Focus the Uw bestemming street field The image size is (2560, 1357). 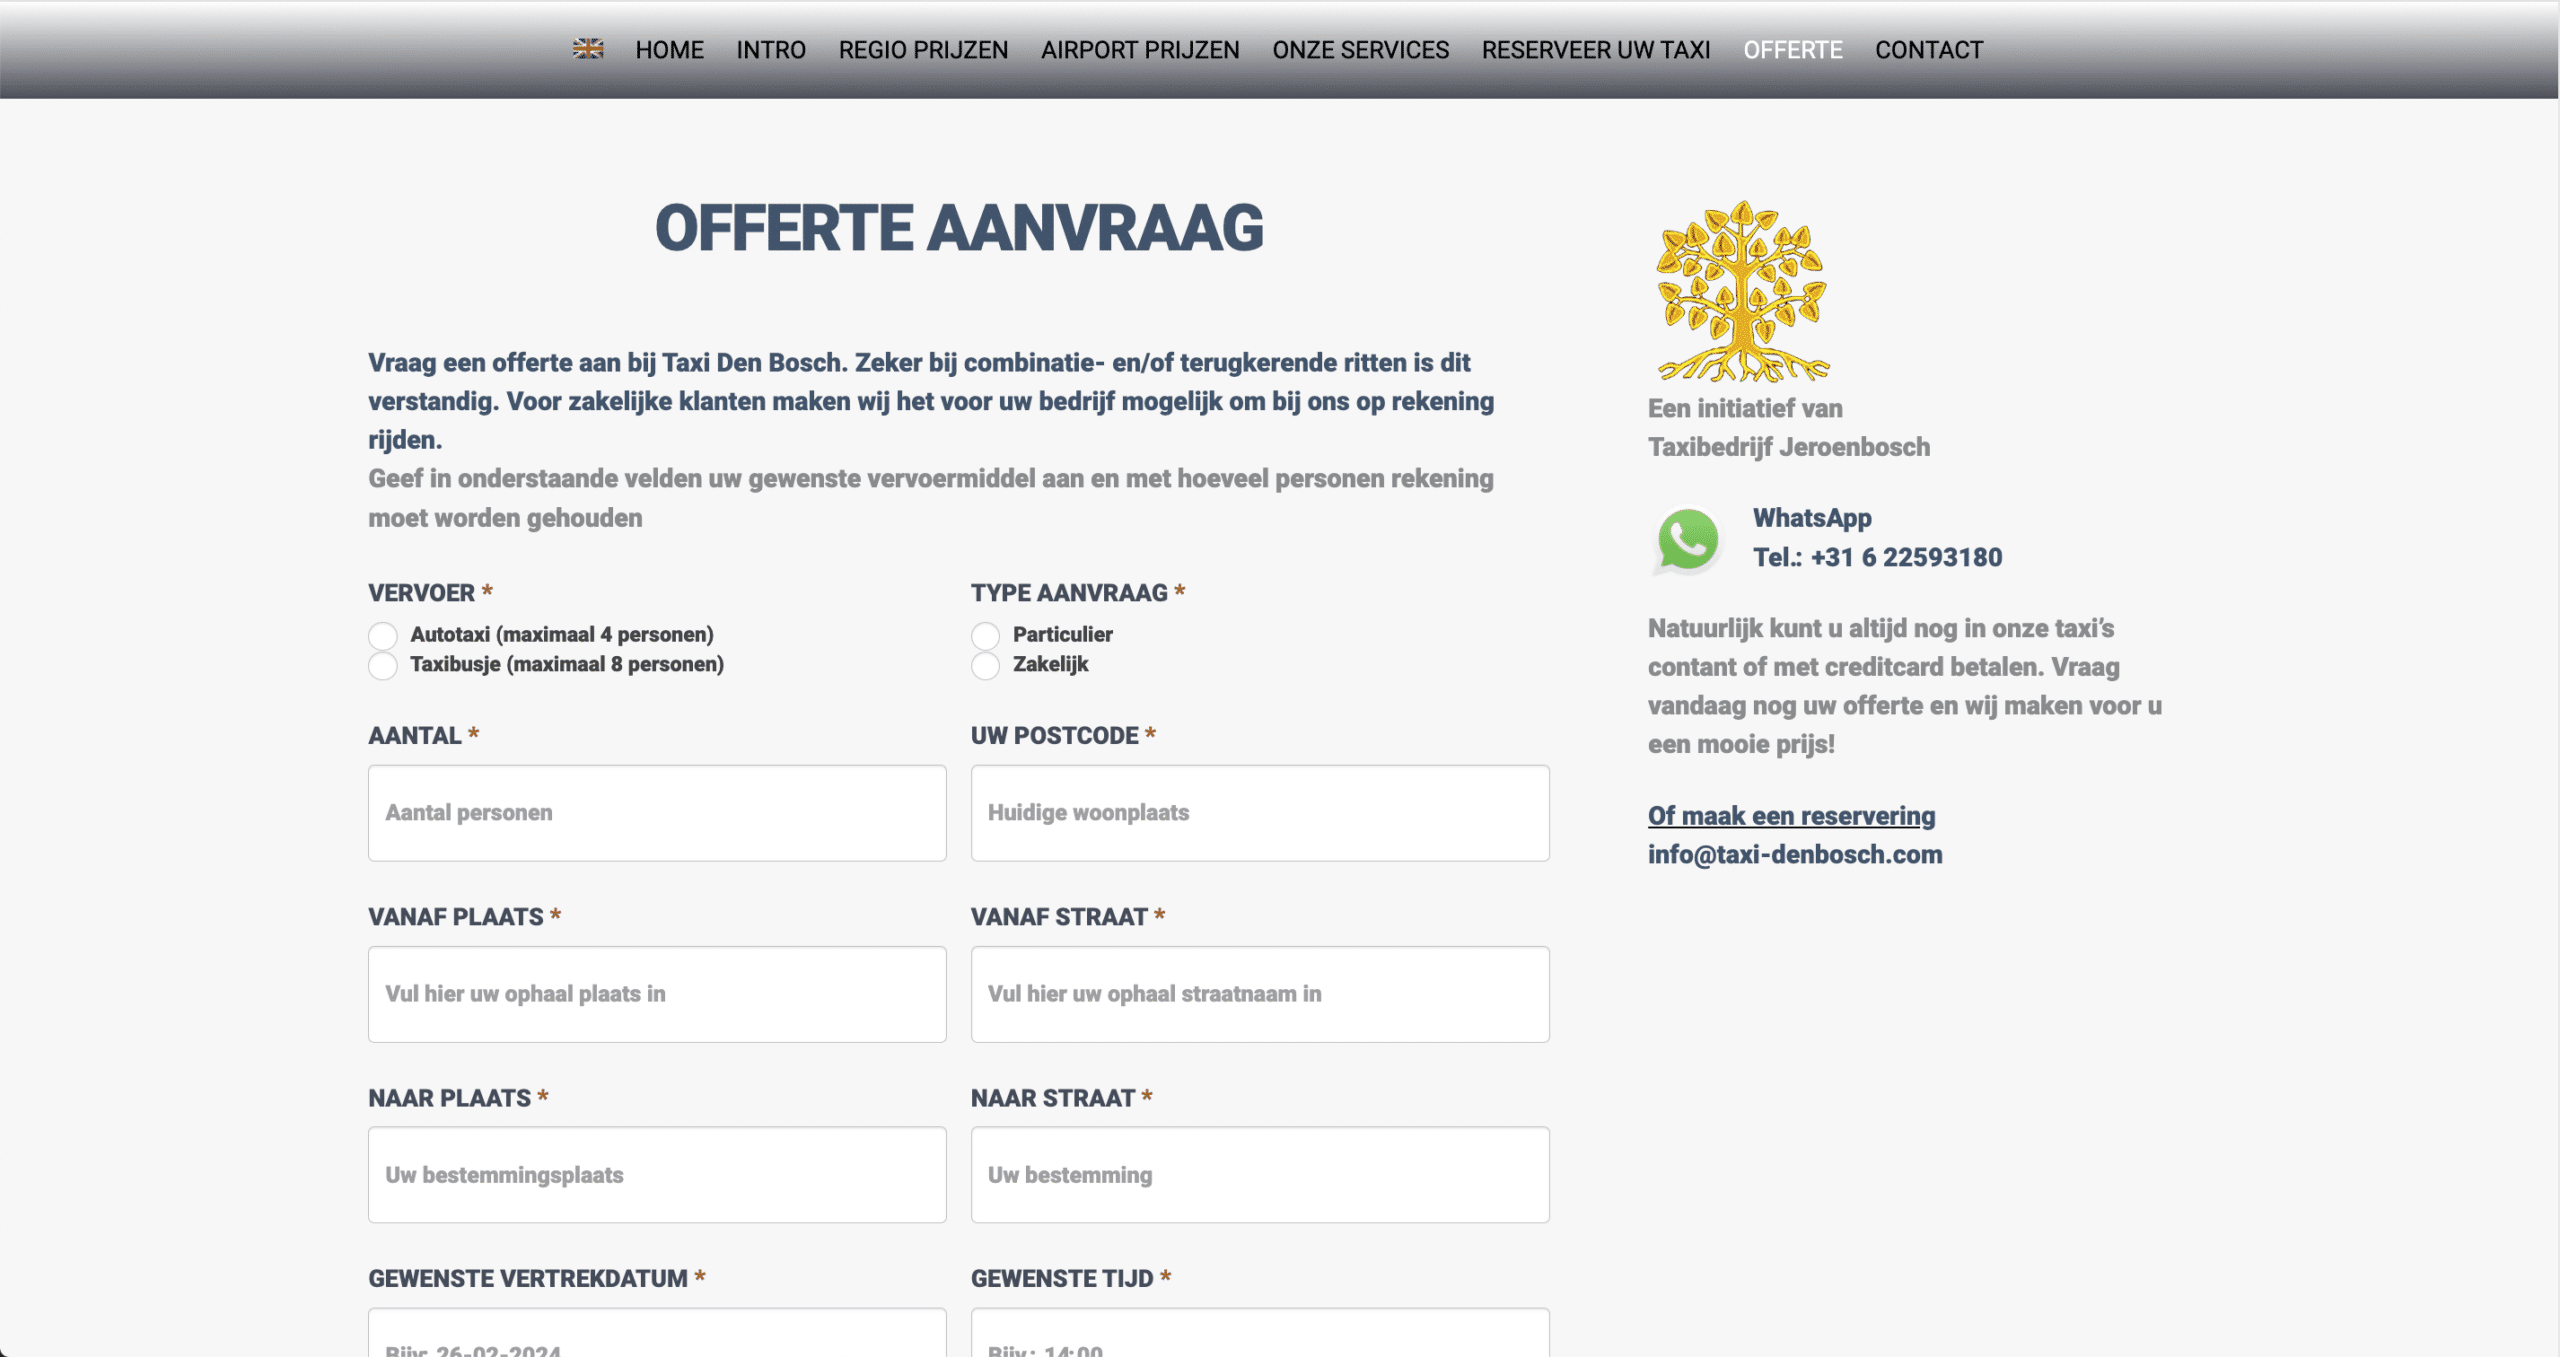coord(1260,1175)
